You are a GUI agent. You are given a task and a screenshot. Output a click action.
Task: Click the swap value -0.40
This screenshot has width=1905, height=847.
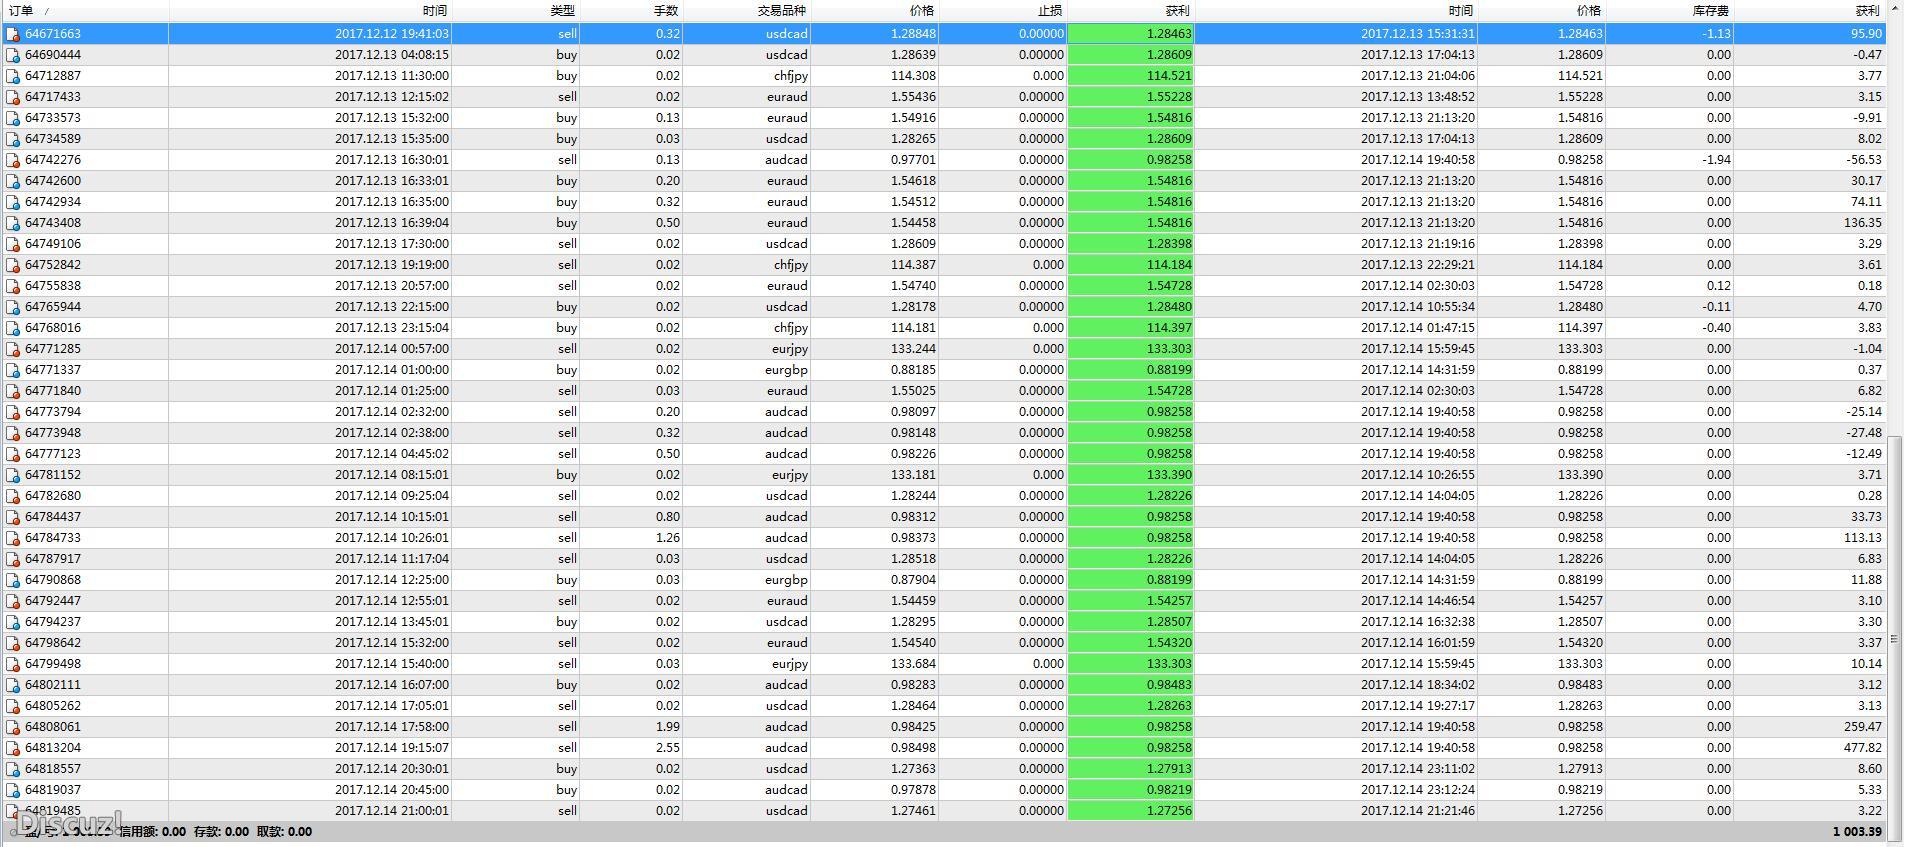(1716, 328)
